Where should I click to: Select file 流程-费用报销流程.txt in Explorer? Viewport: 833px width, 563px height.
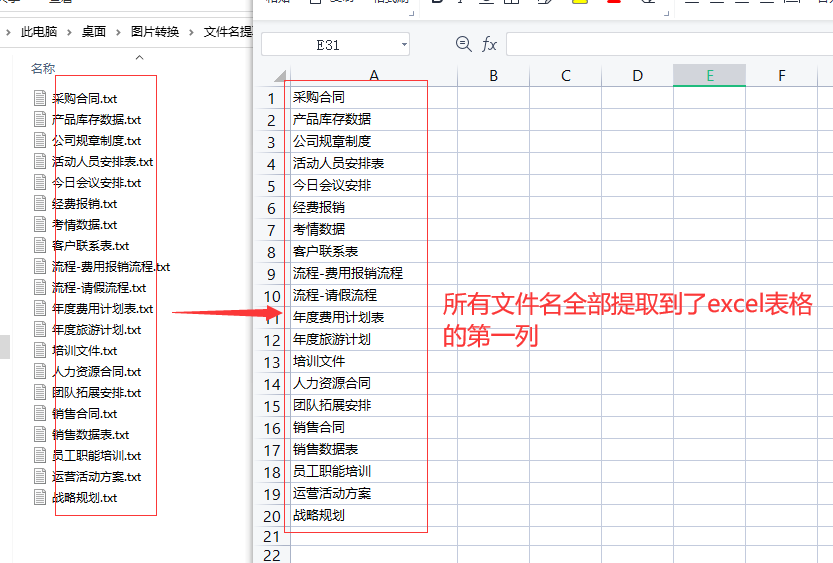coord(111,267)
